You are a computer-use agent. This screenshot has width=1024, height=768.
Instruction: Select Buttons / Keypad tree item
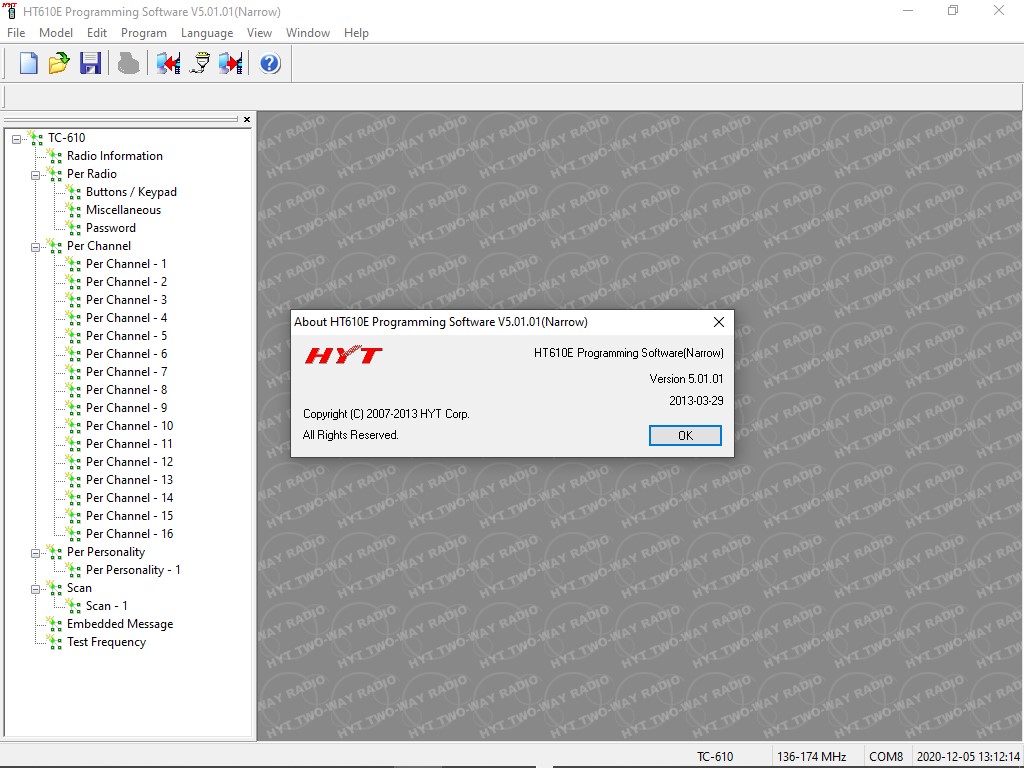(x=131, y=192)
